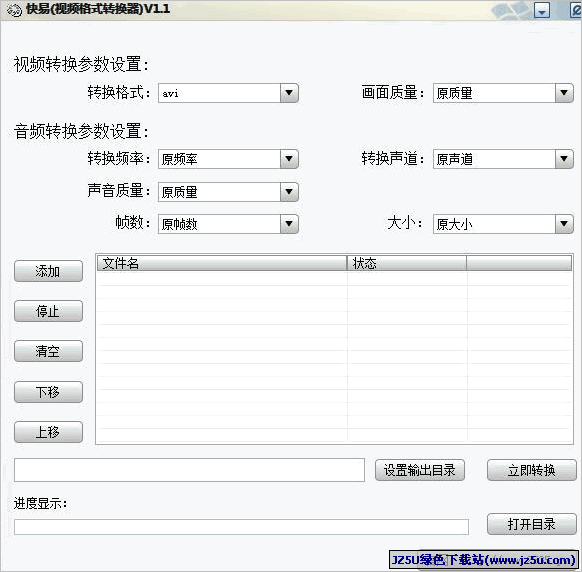
Task: Click the blank third column header
Action: [x=519, y=263]
